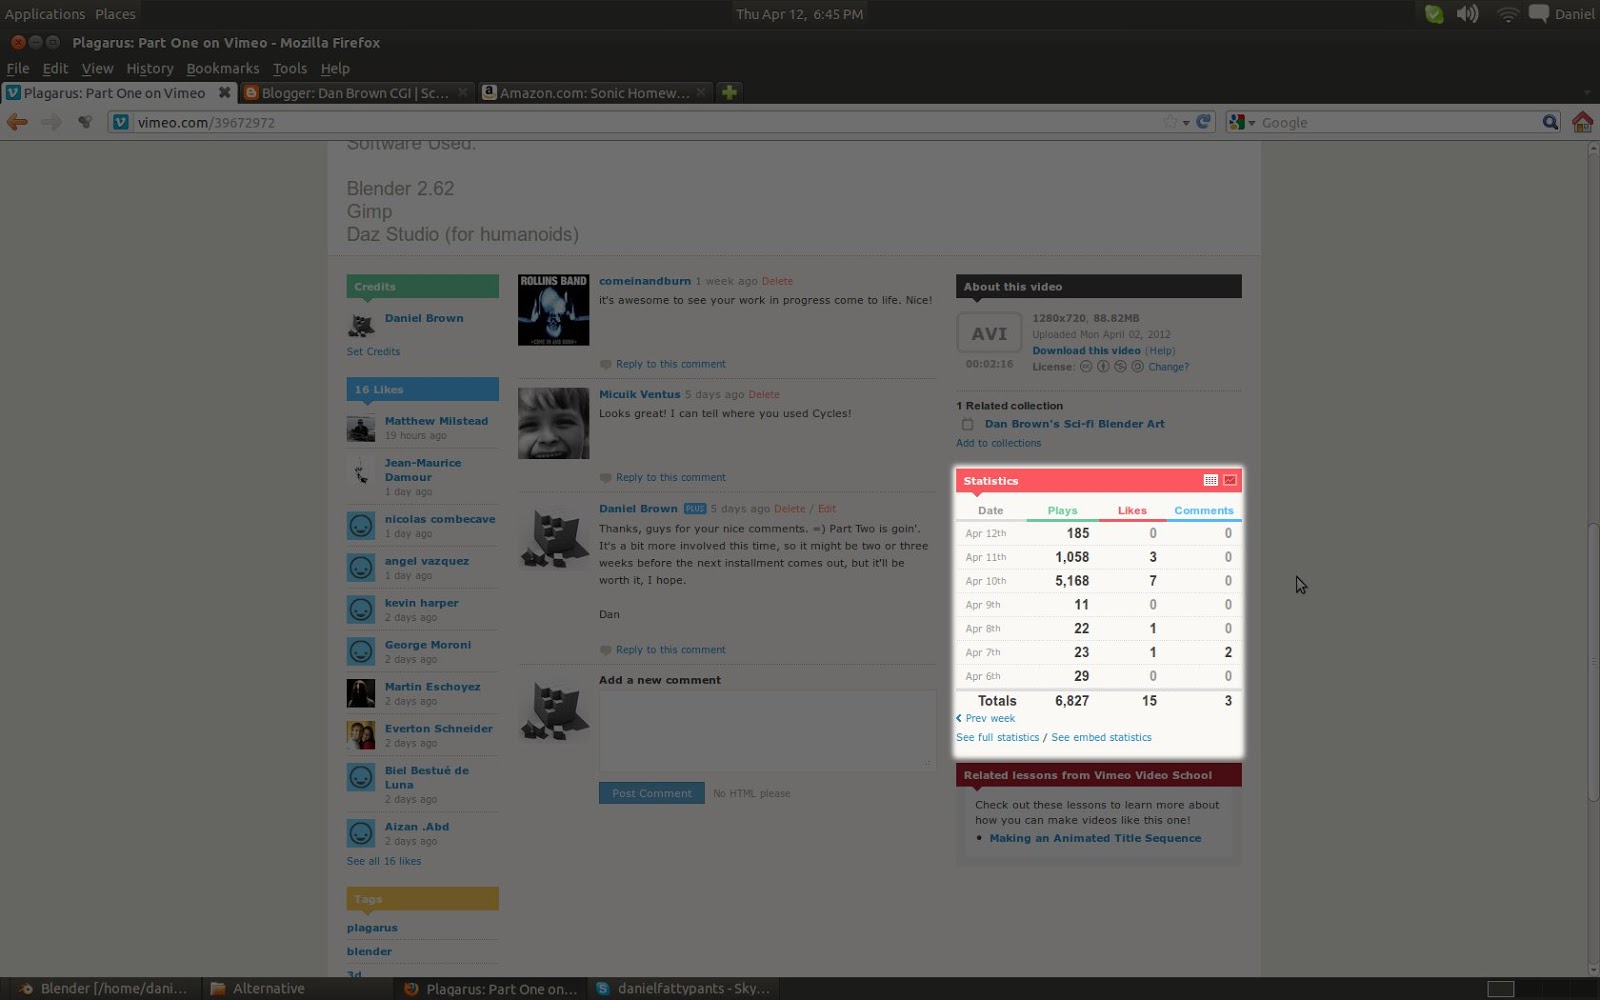The image size is (1600, 1000).
Task: Open the View menu
Action: (x=97, y=68)
